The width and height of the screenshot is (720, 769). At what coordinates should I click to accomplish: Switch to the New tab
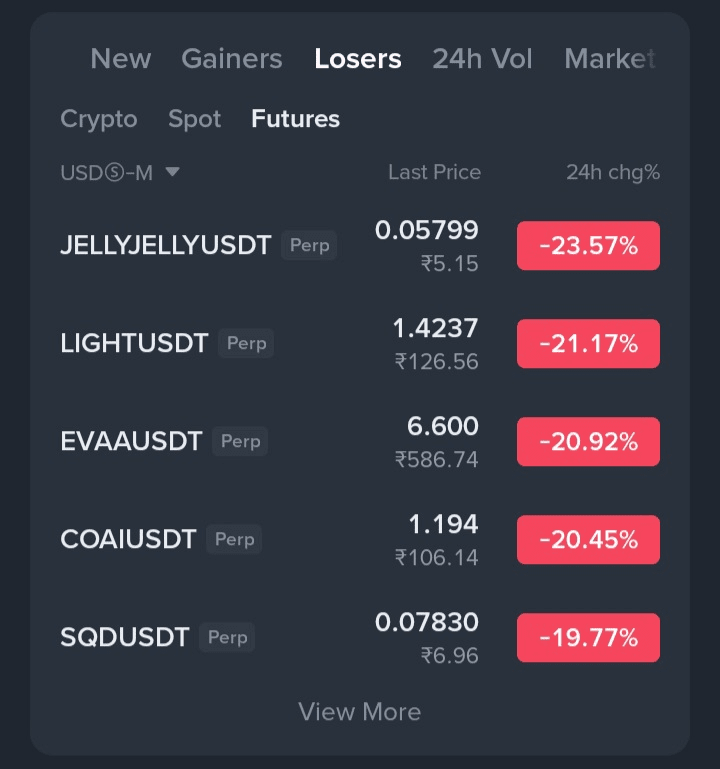121,58
